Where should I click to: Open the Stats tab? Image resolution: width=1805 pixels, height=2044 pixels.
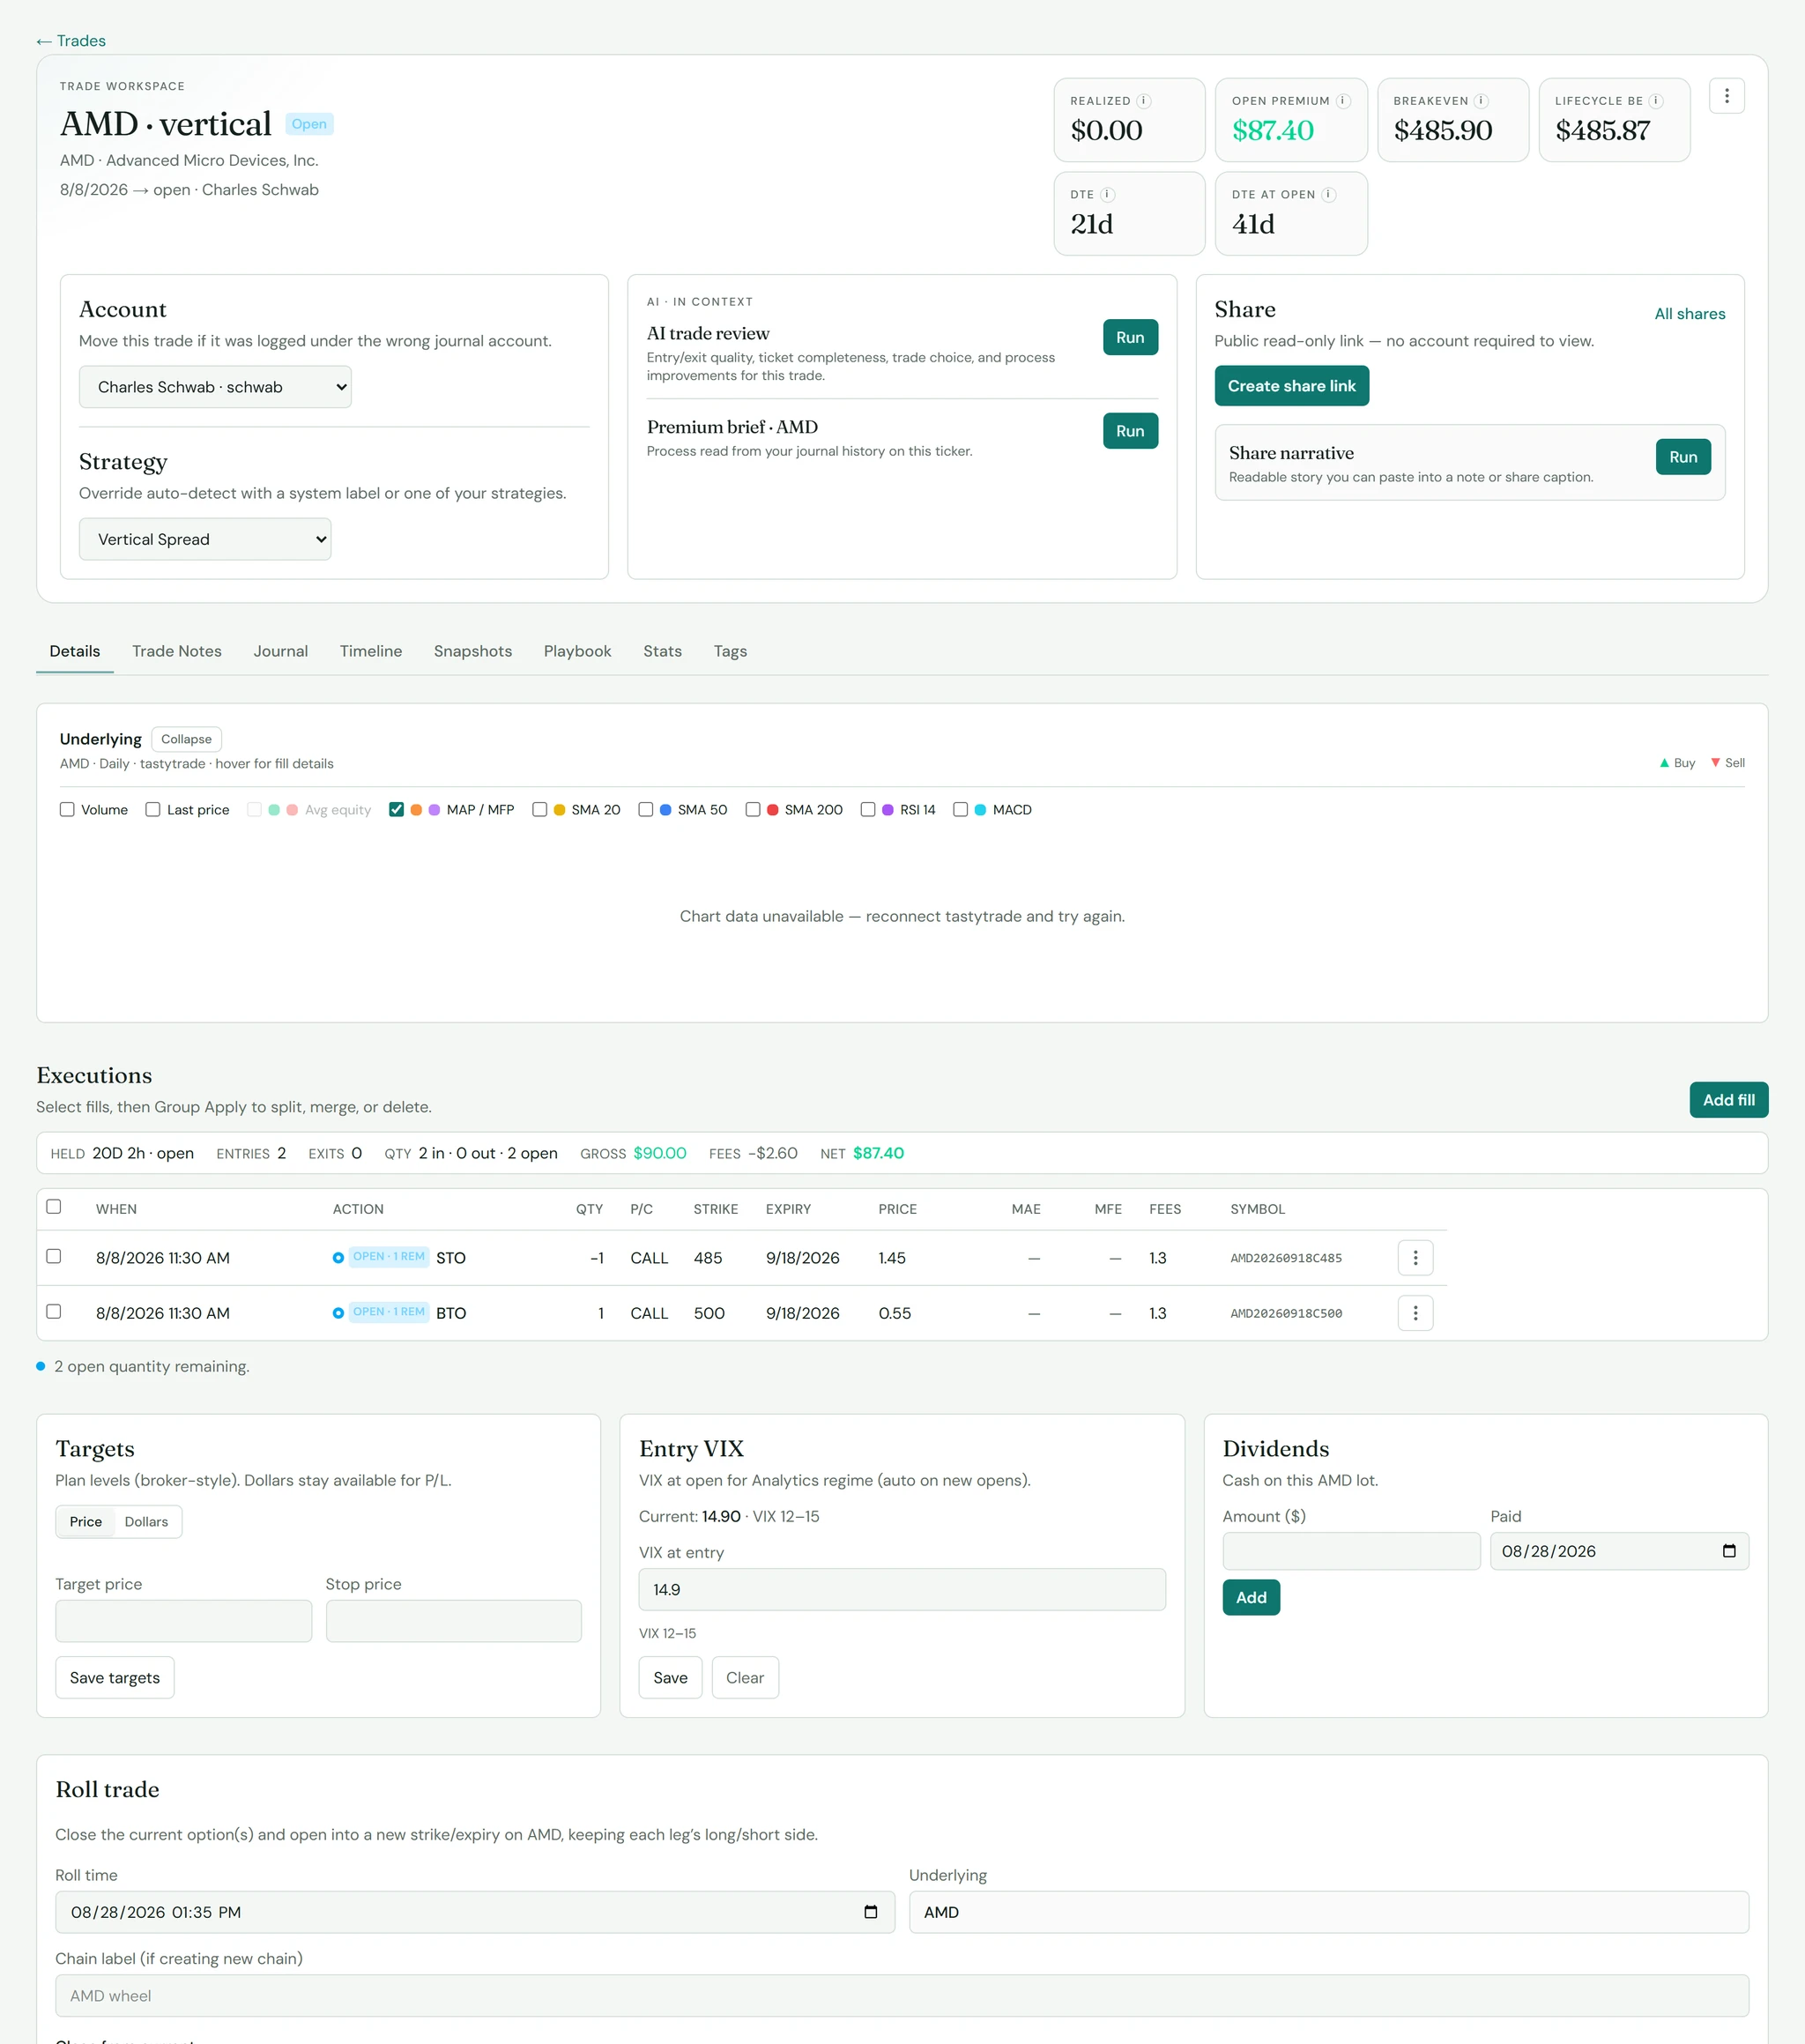click(662, 651)
